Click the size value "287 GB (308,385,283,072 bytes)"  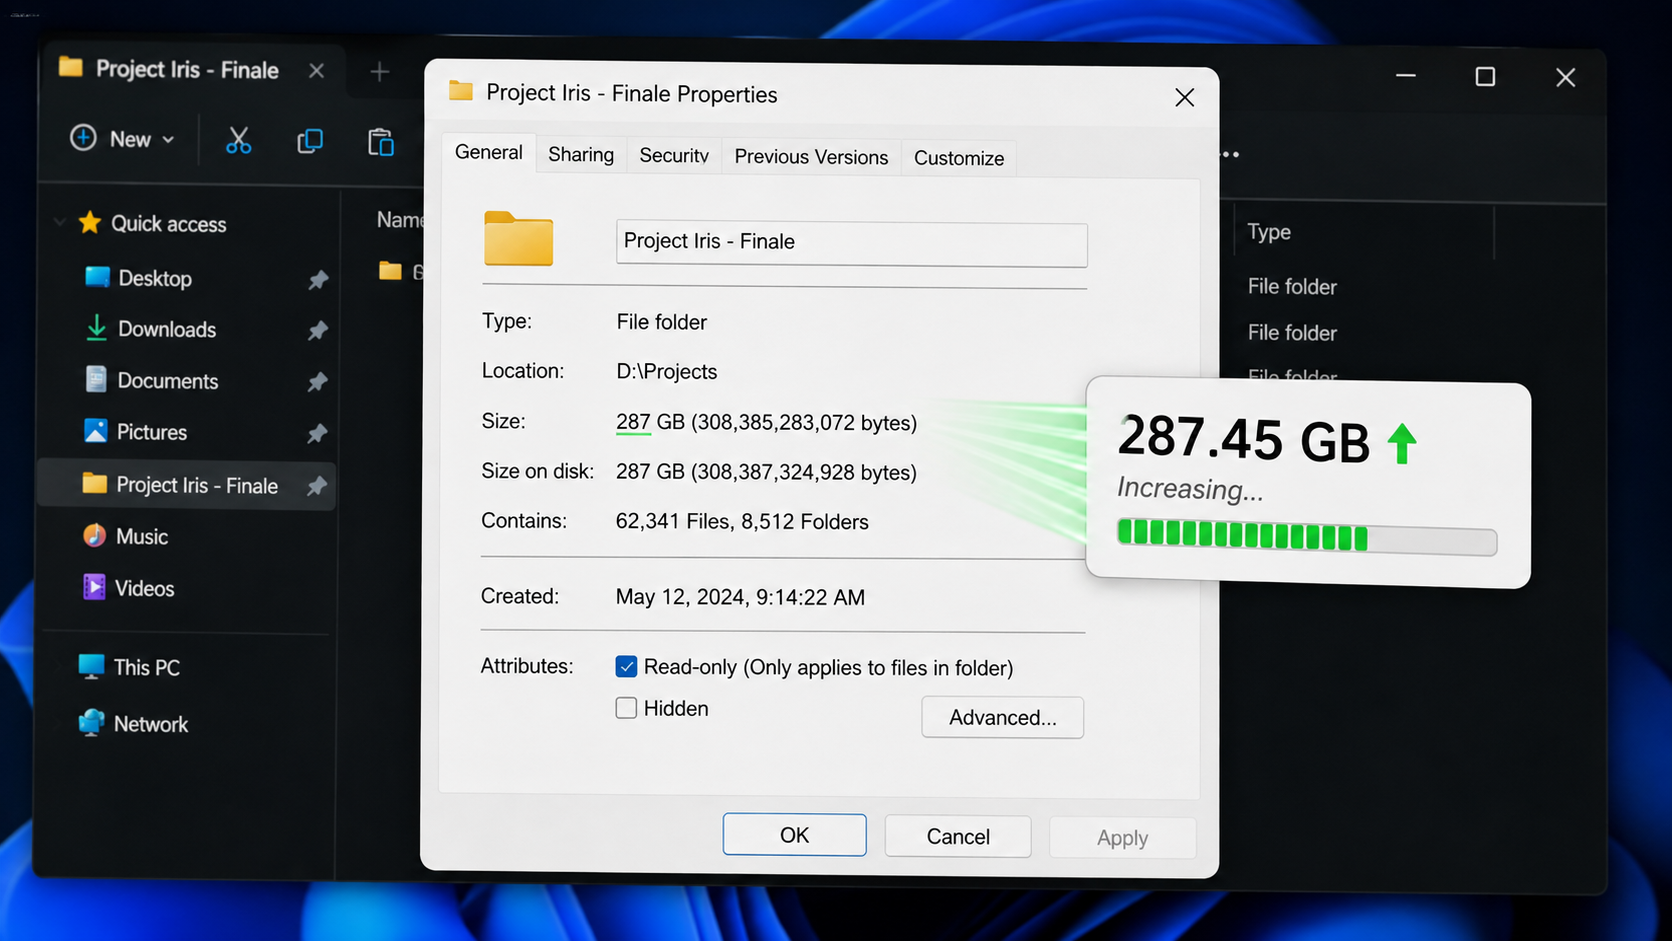point(767,423)
